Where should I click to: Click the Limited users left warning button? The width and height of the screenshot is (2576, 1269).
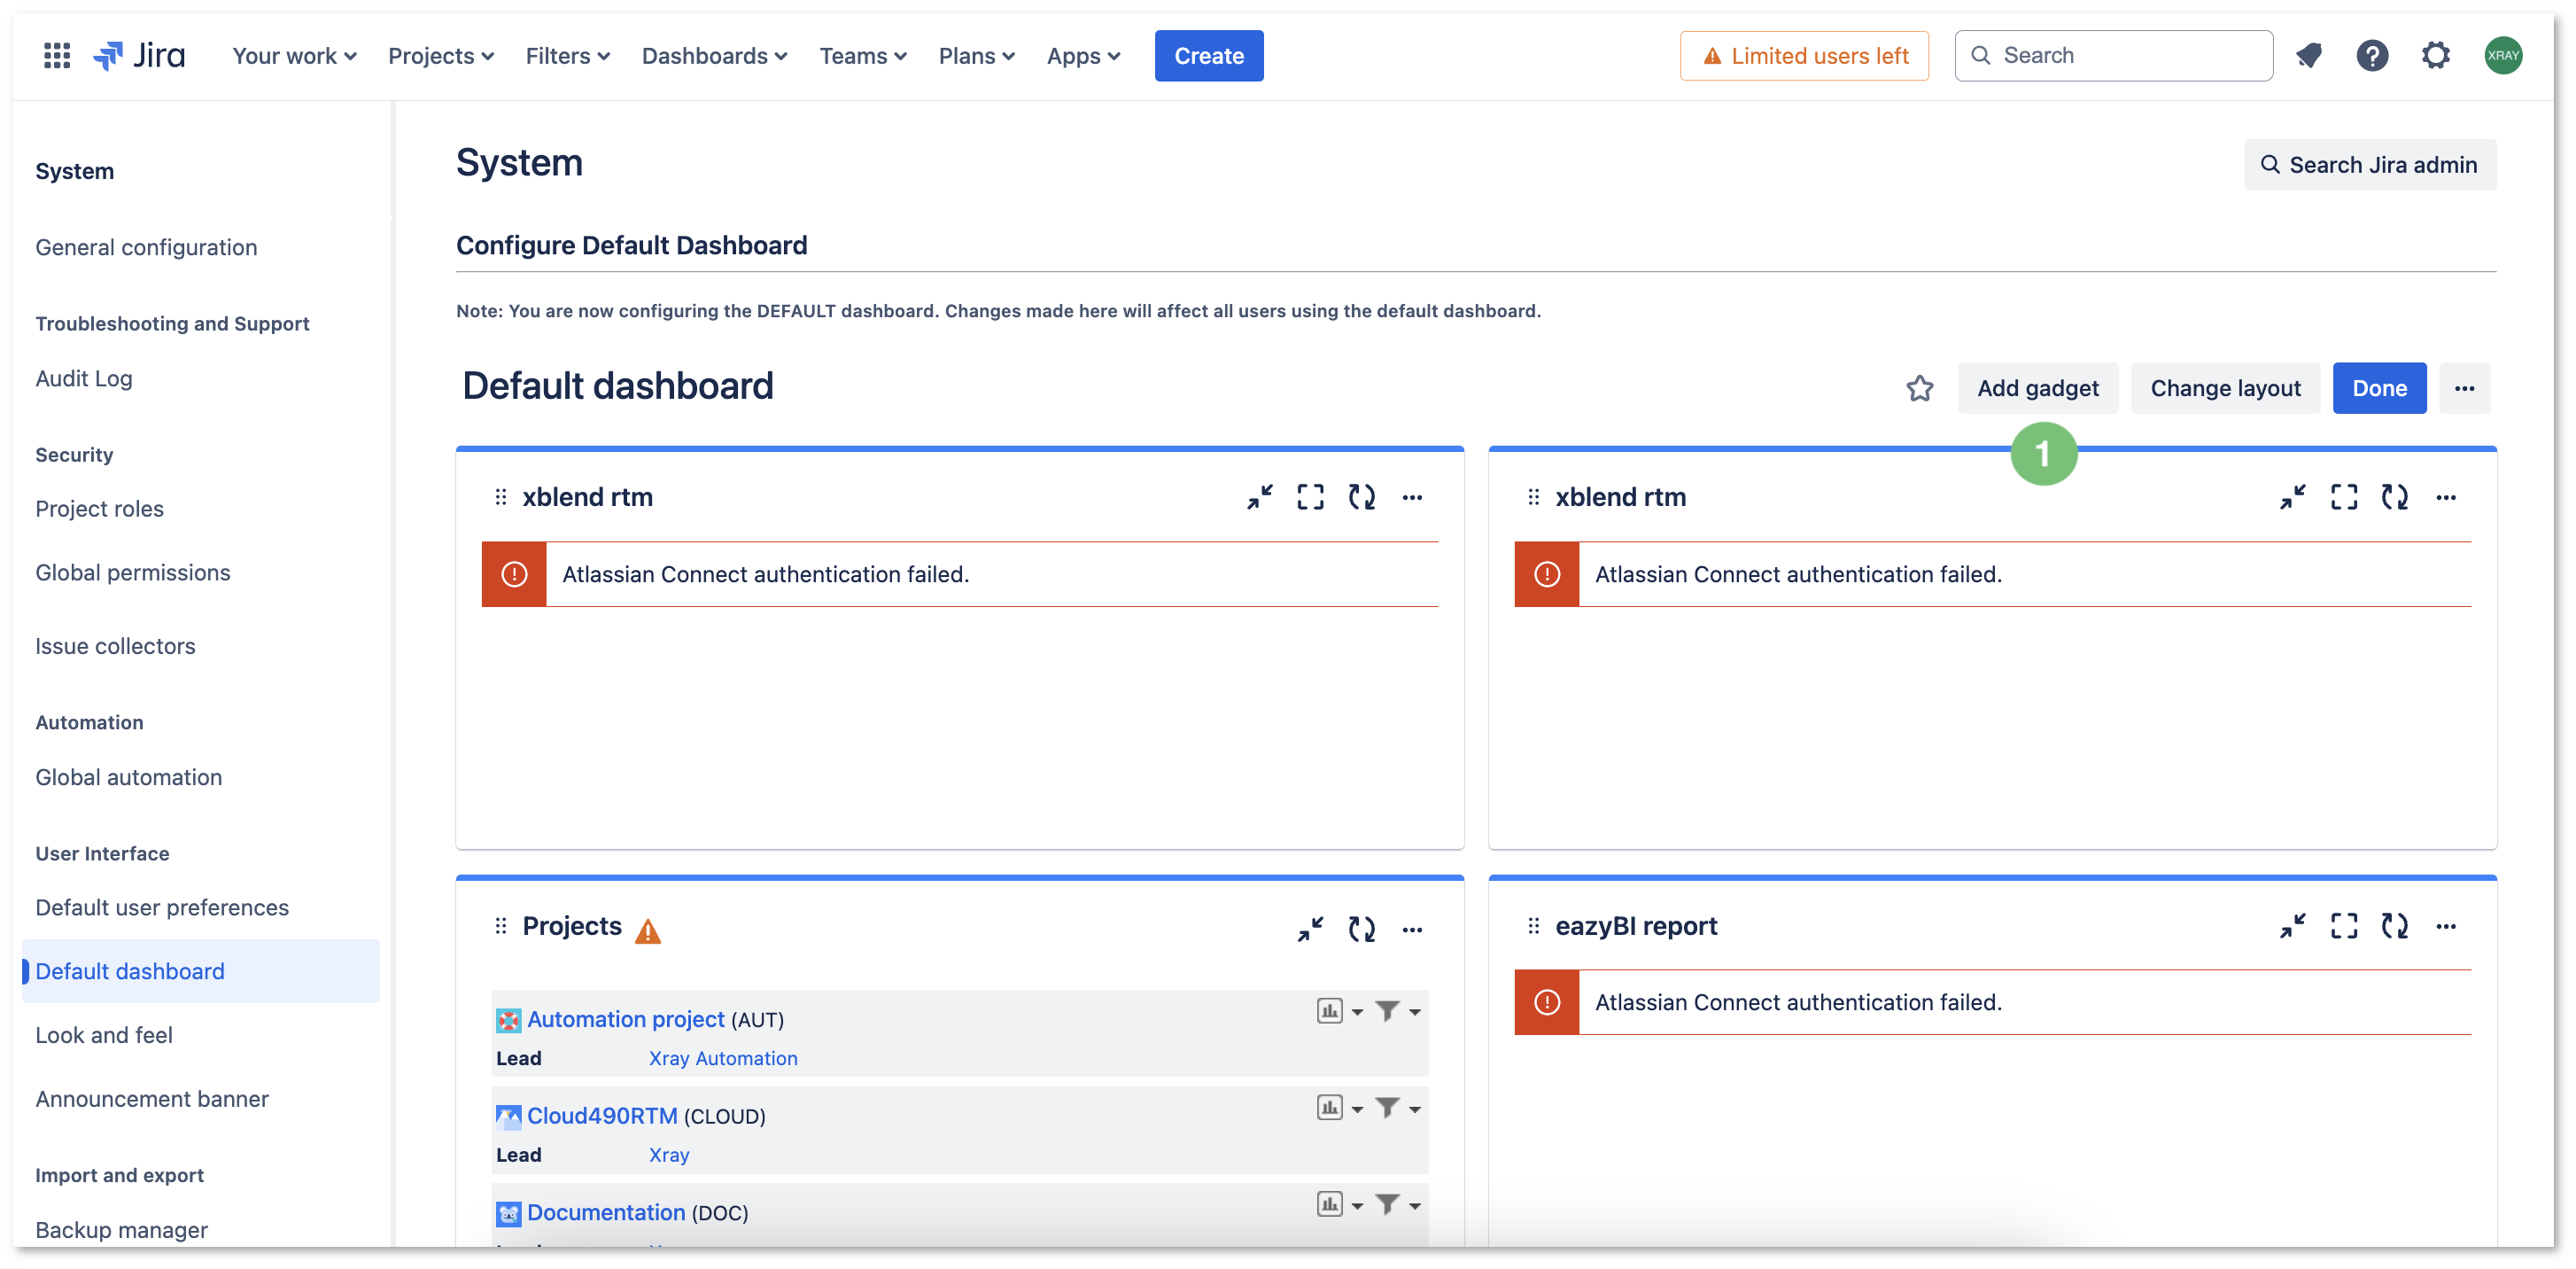pos(1804,56)
